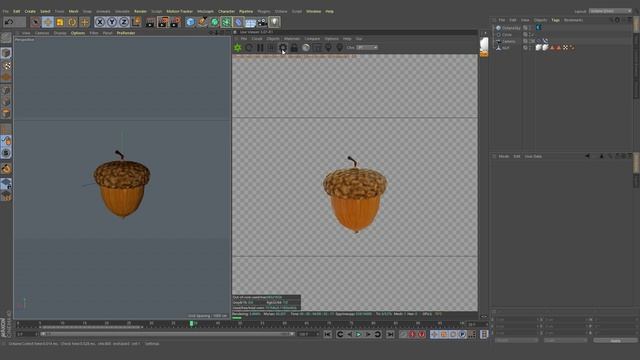Open the Chn channel dropdown
The width and height of the screenshot is (640, 360).
(x=367, y=48)
